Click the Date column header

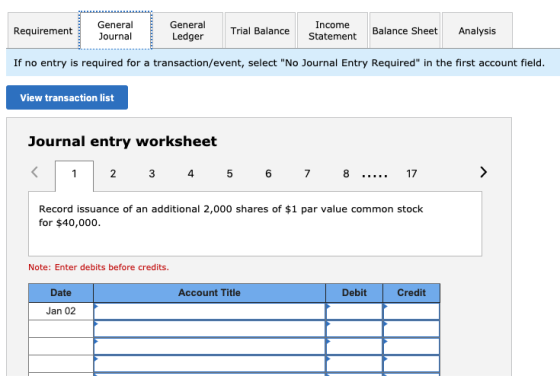coord(61,293)
